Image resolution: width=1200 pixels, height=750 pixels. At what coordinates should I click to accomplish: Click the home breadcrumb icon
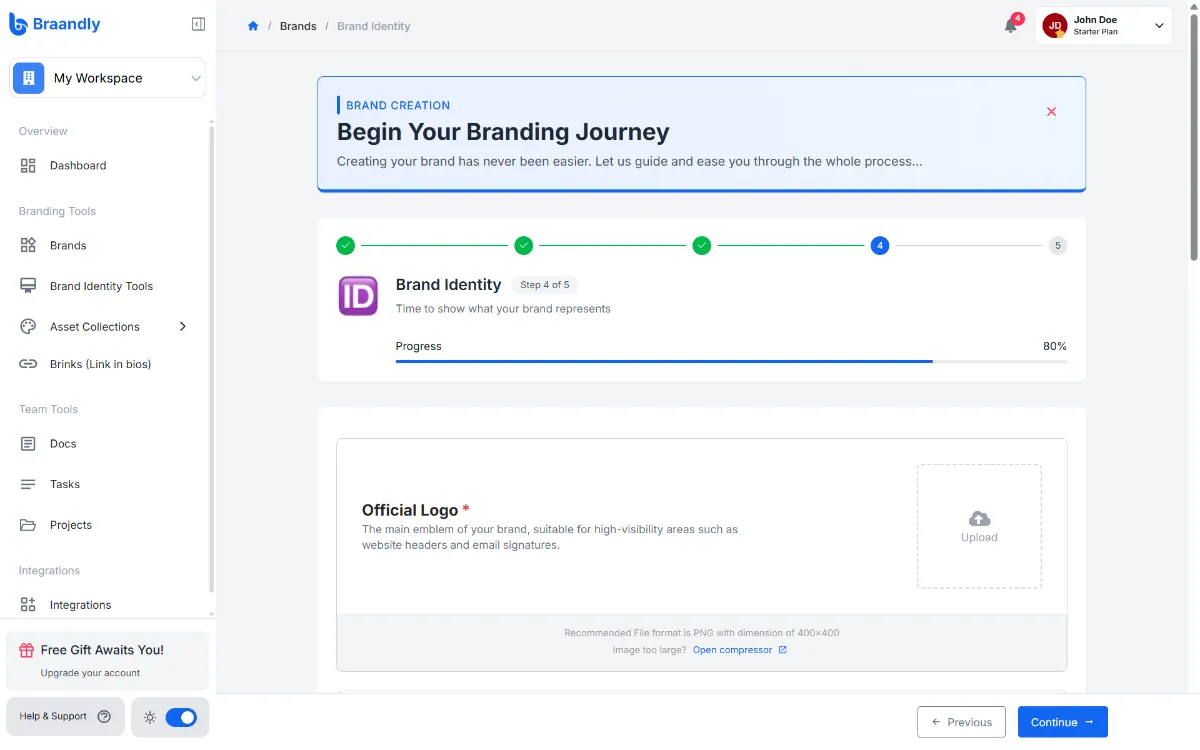pos(253,26)
